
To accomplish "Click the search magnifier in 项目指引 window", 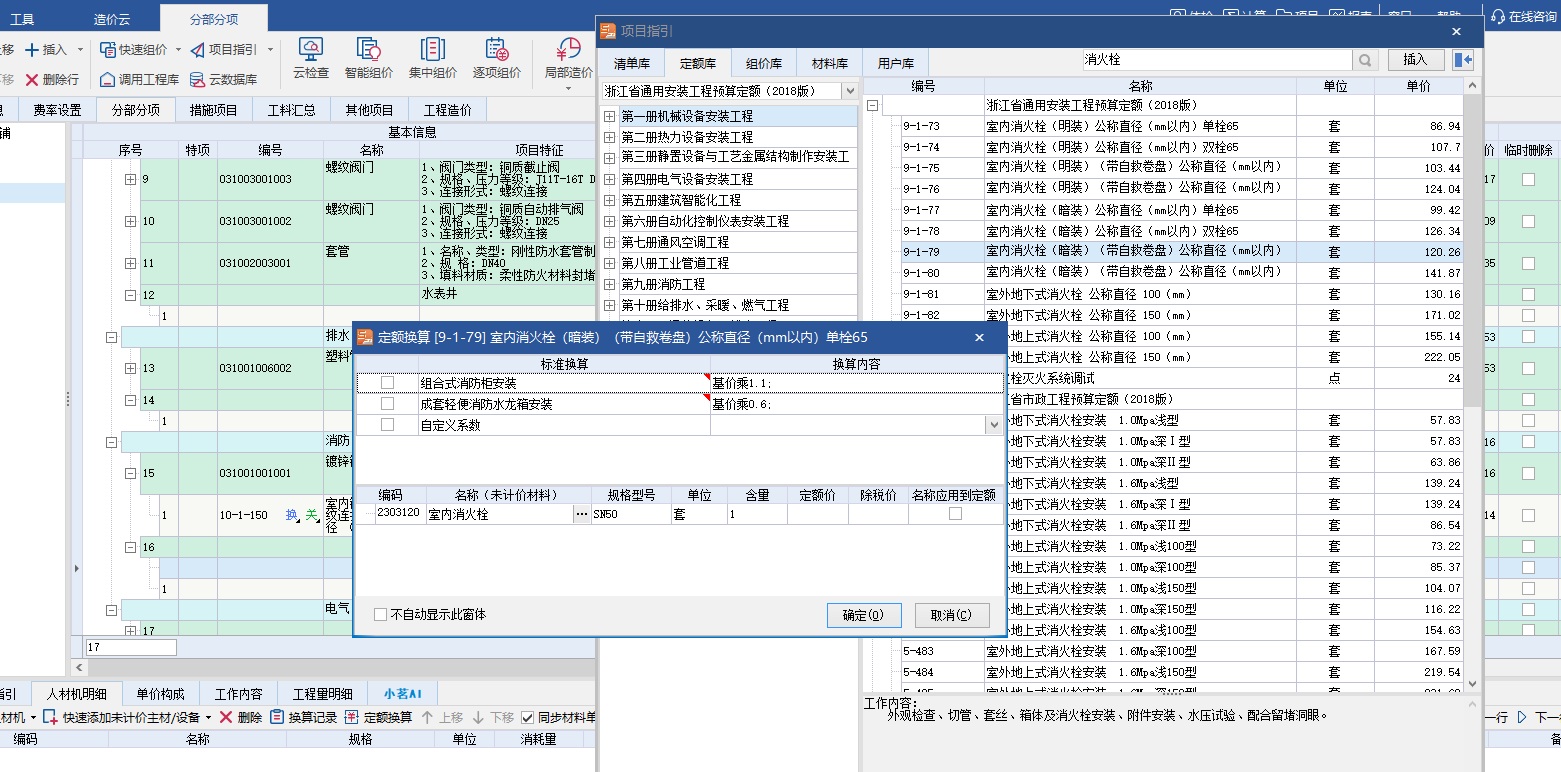I will click(x=1366, y=60).
